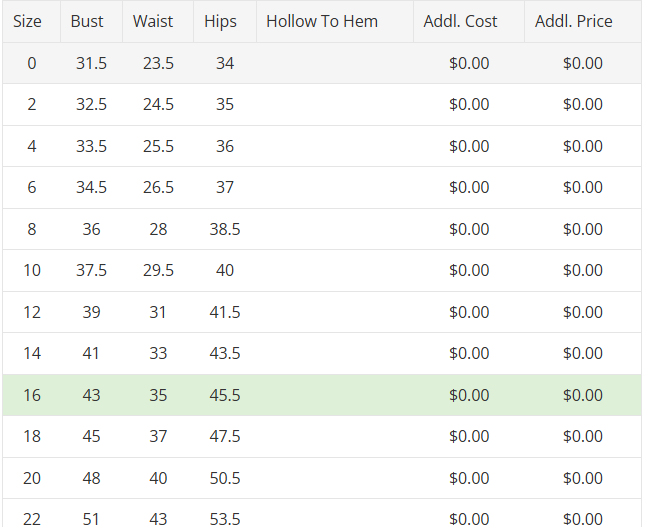Select the hips value 37 for size 6
The height and width of the screenshot is (527, 645).
coord(225,187)
